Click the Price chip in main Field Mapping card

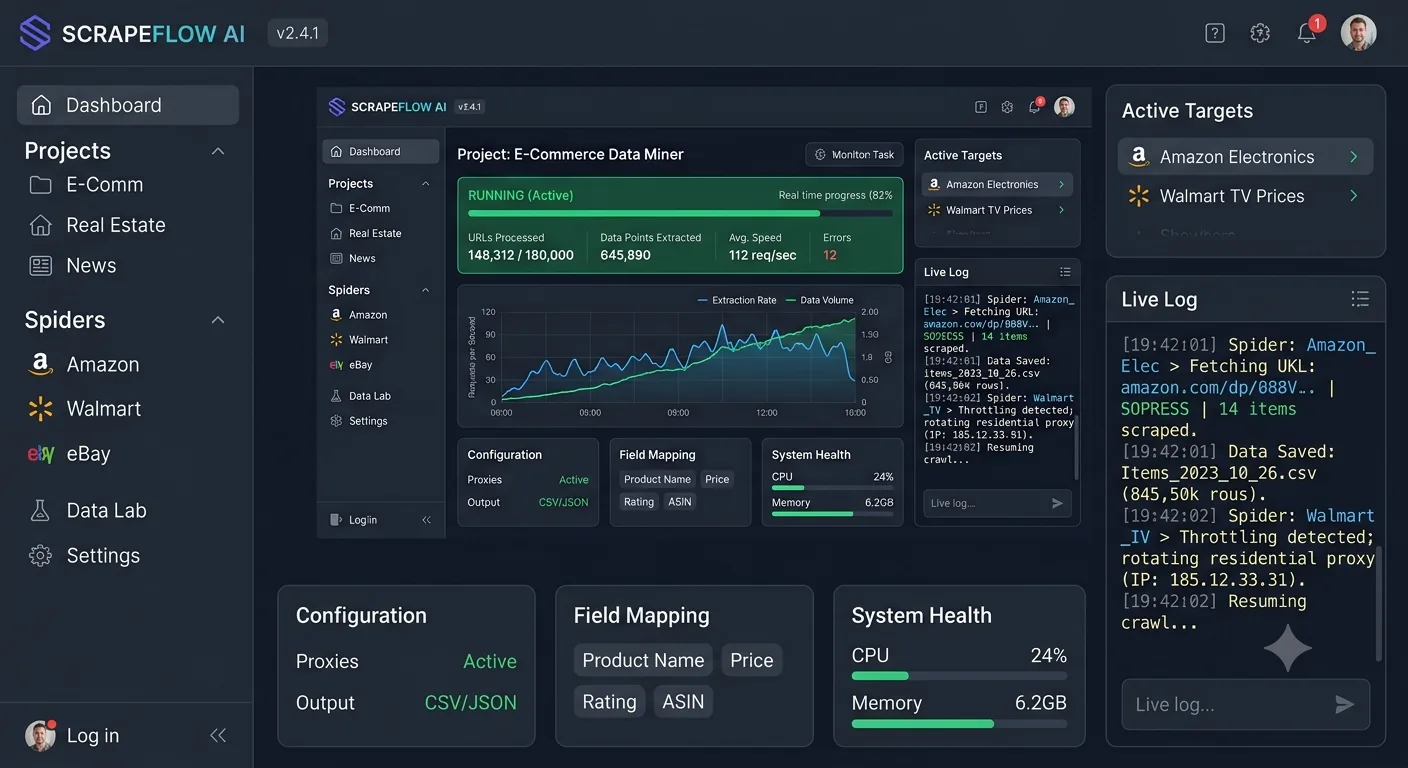pos(752,660)
